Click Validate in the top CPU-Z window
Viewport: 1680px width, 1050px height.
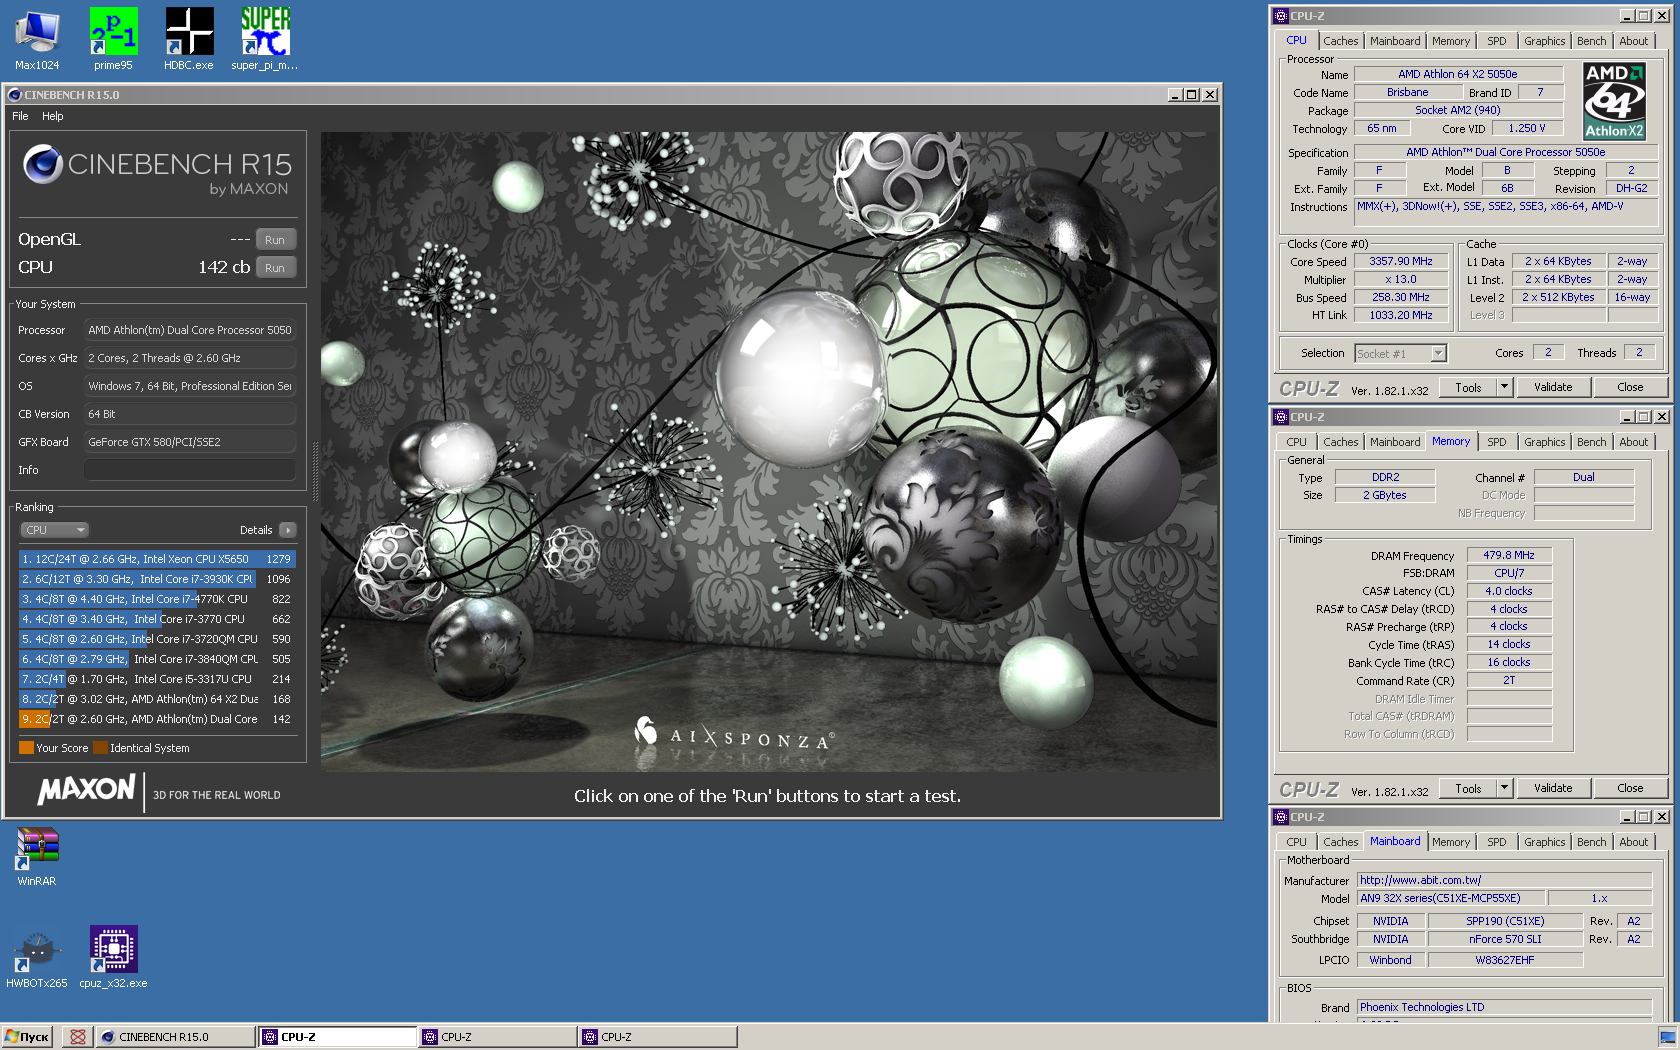pos(1553,387)
